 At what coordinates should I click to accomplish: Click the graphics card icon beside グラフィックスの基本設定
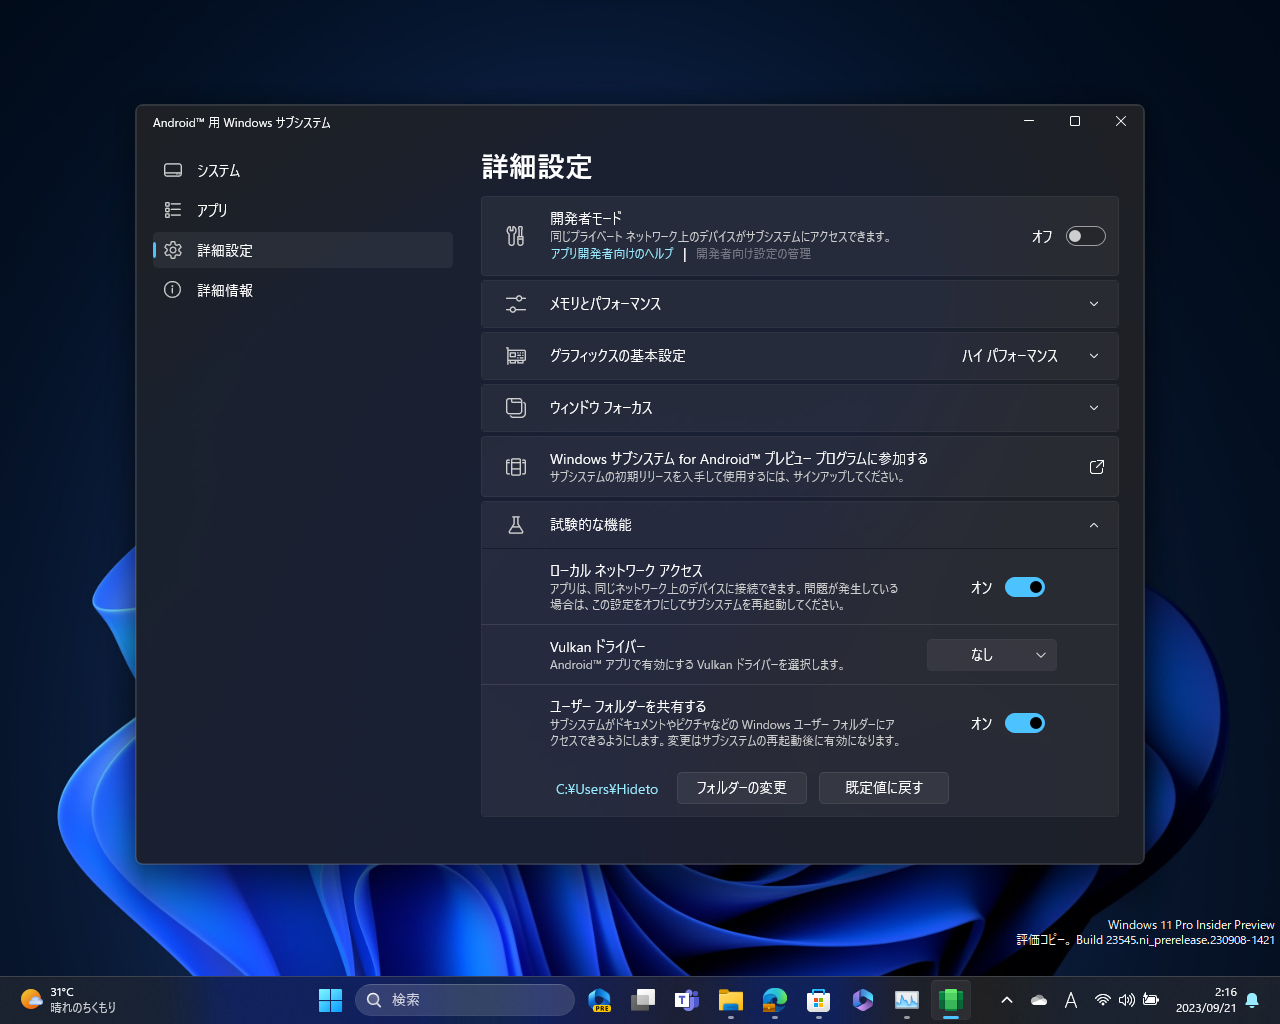point(515,355)
